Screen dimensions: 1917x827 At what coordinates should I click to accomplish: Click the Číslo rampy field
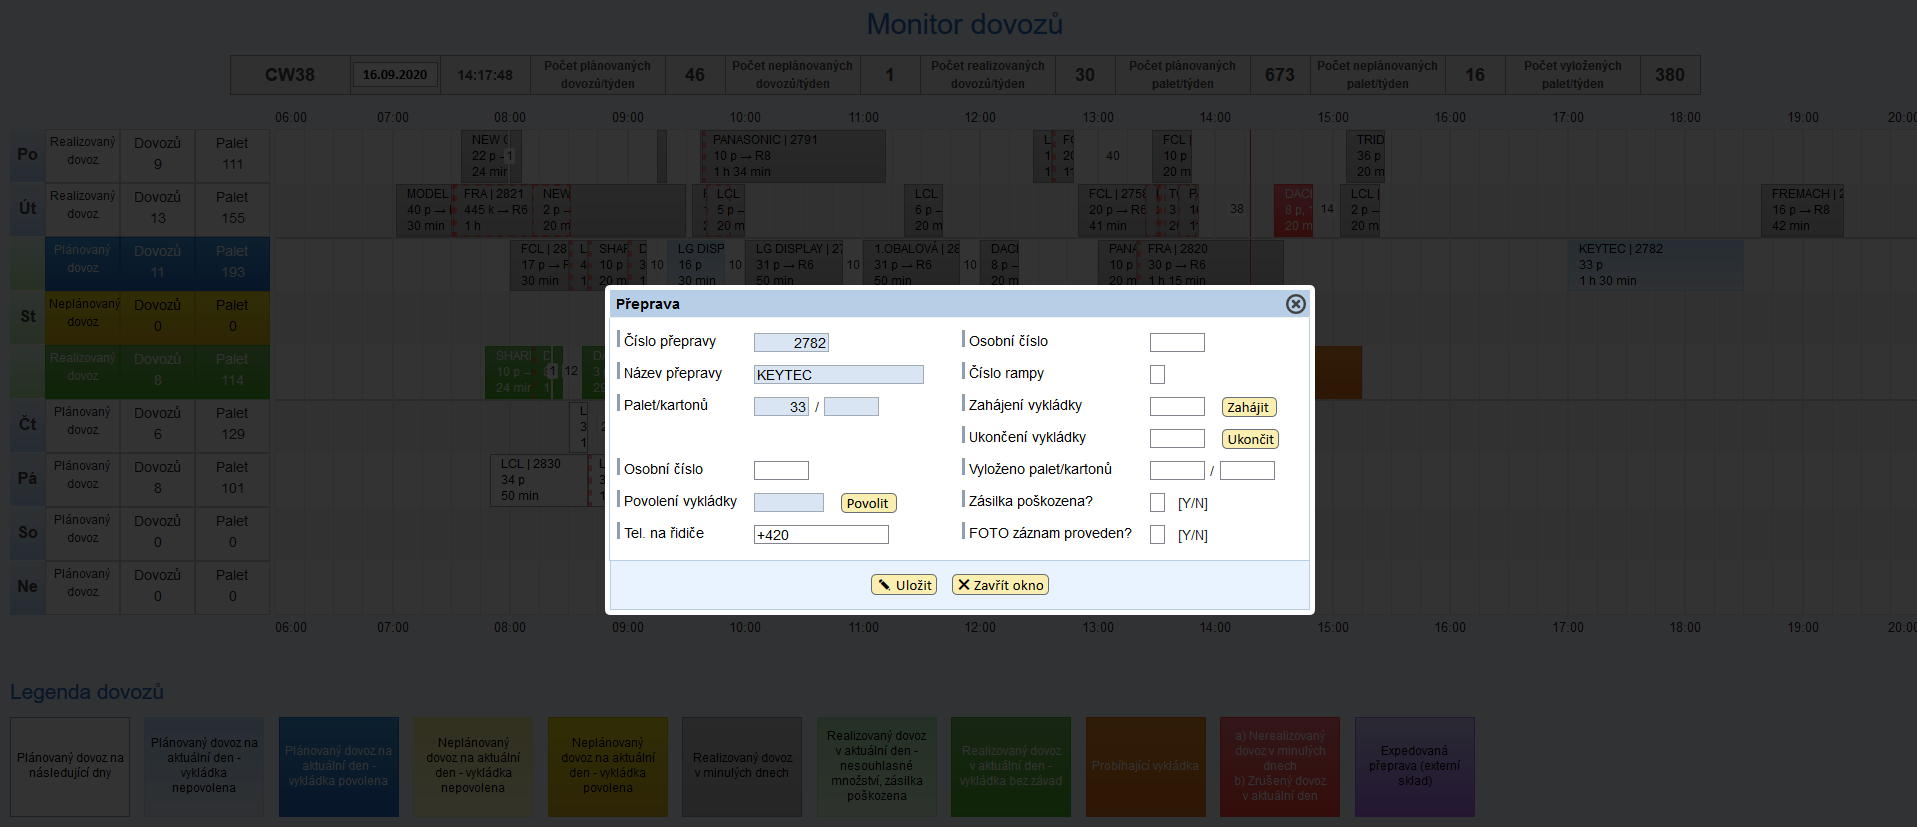click(1157, 374)
